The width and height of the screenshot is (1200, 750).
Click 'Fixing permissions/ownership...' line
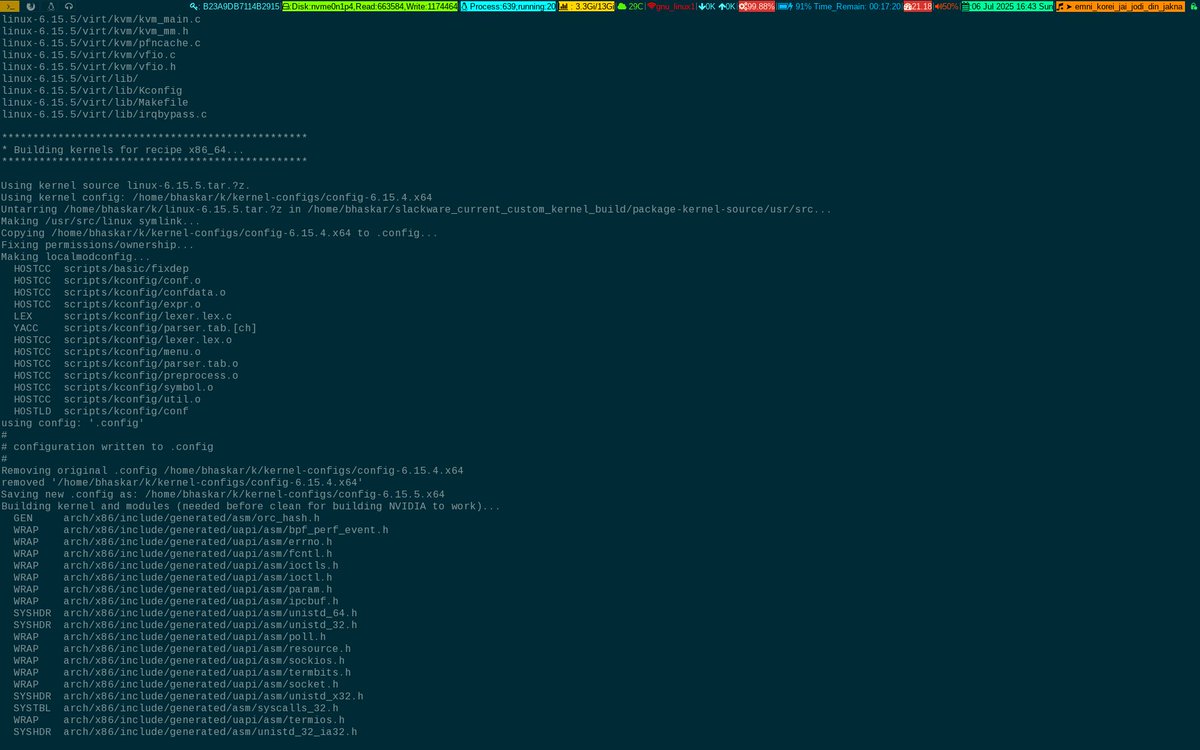point(98,245)
